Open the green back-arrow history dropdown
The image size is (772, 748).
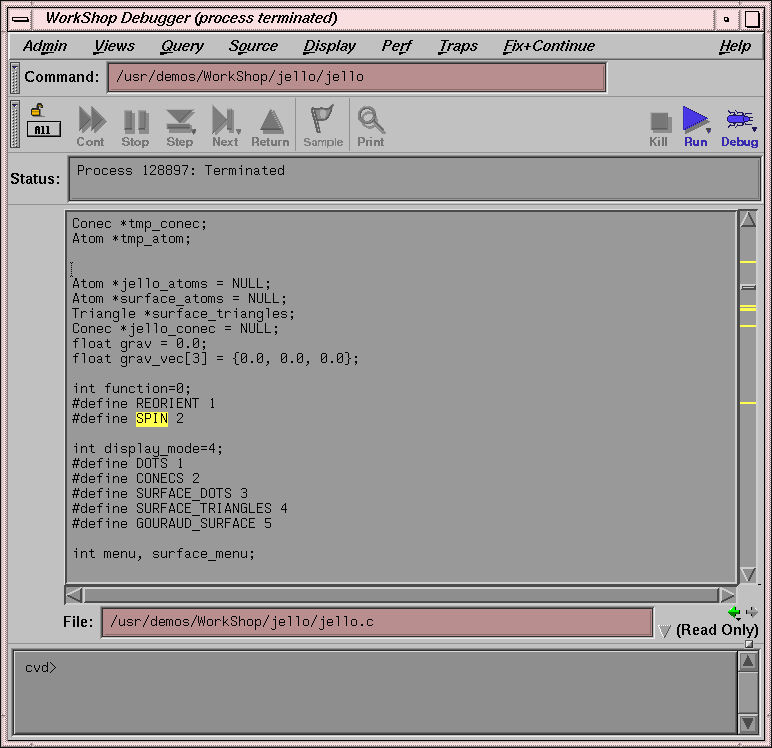pyautogui.click(x=735, y=612)
